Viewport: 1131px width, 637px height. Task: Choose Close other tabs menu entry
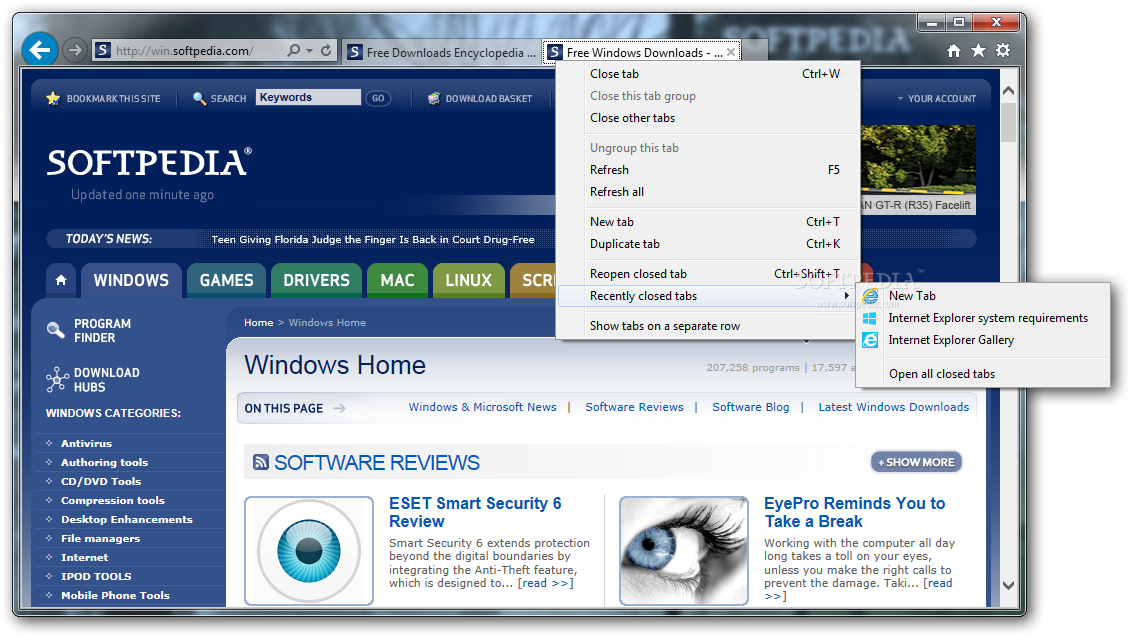(709, 118)
